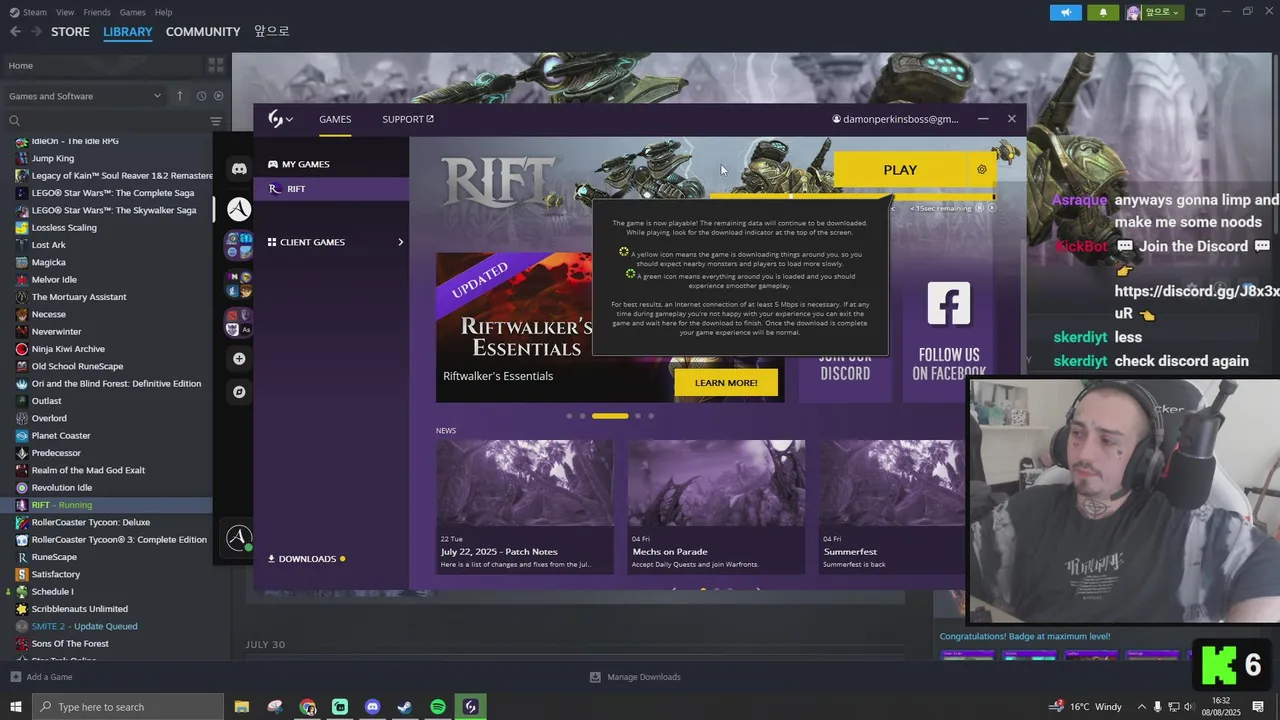1280x720 pixels.
Task: Click the Steam forward navigation arrow
Action: click(36, 32)
